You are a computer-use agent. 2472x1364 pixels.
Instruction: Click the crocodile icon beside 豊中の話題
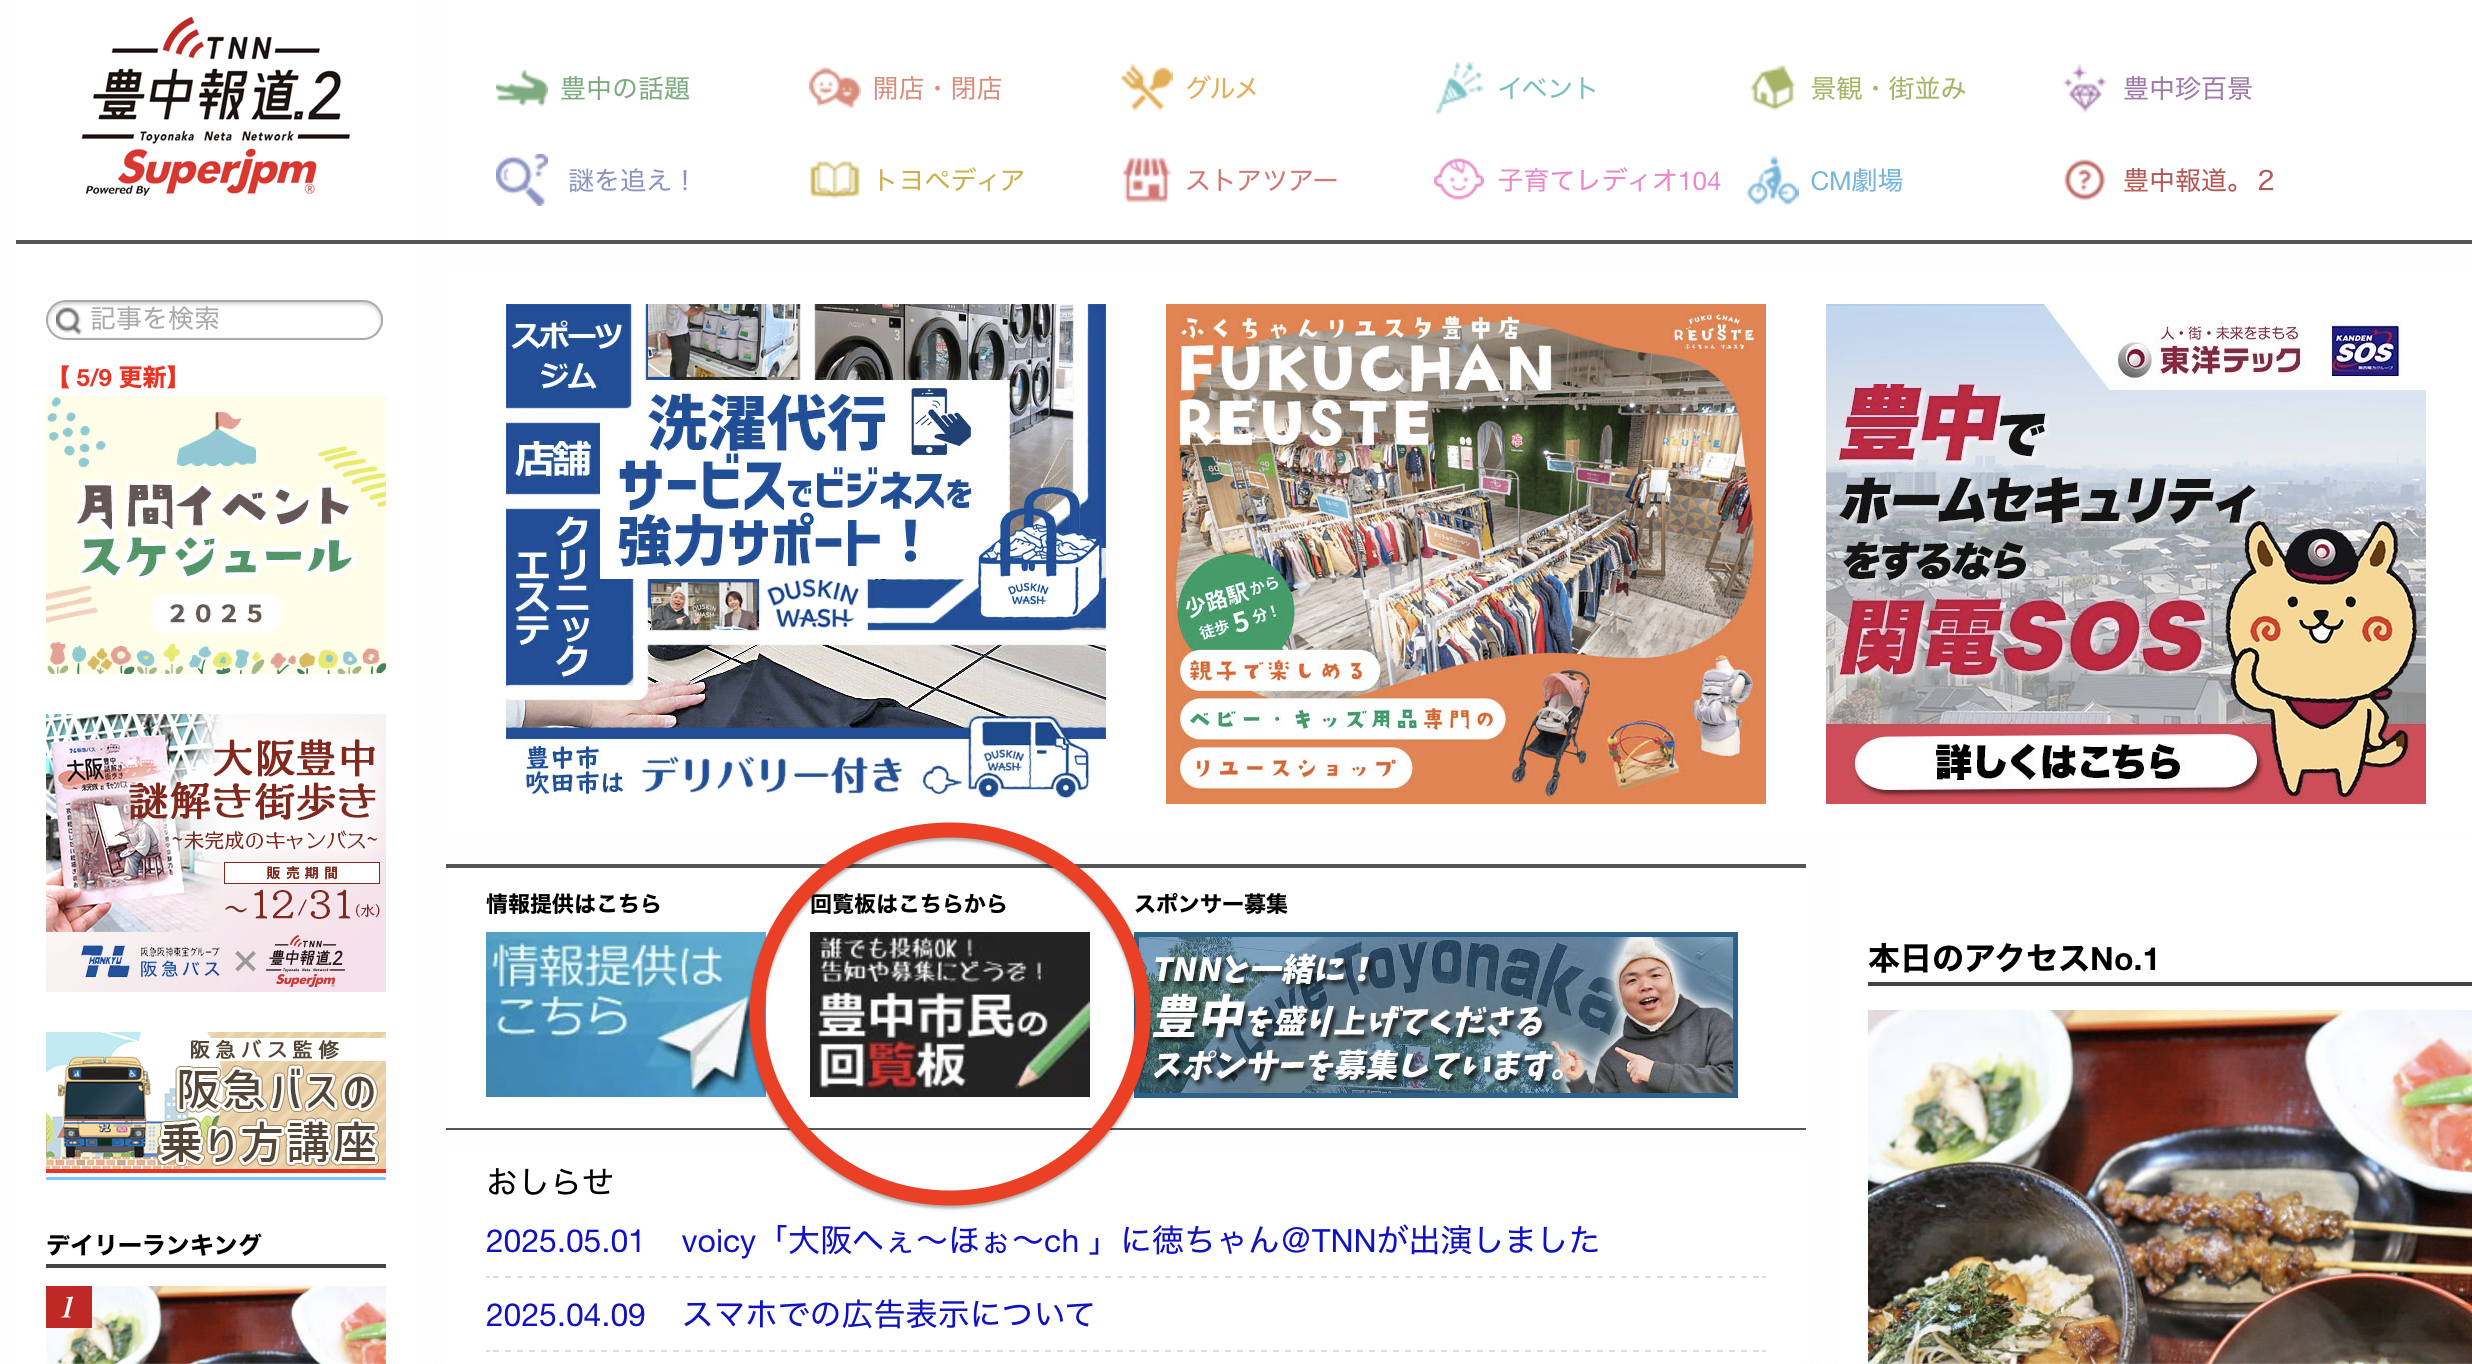[x=521, y=89]
